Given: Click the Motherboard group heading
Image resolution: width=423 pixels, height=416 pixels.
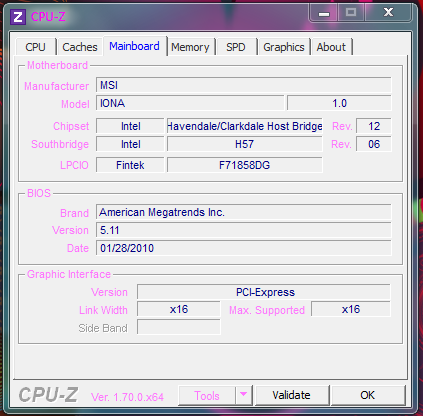Looking at the screenshot, I should (57, 65).
